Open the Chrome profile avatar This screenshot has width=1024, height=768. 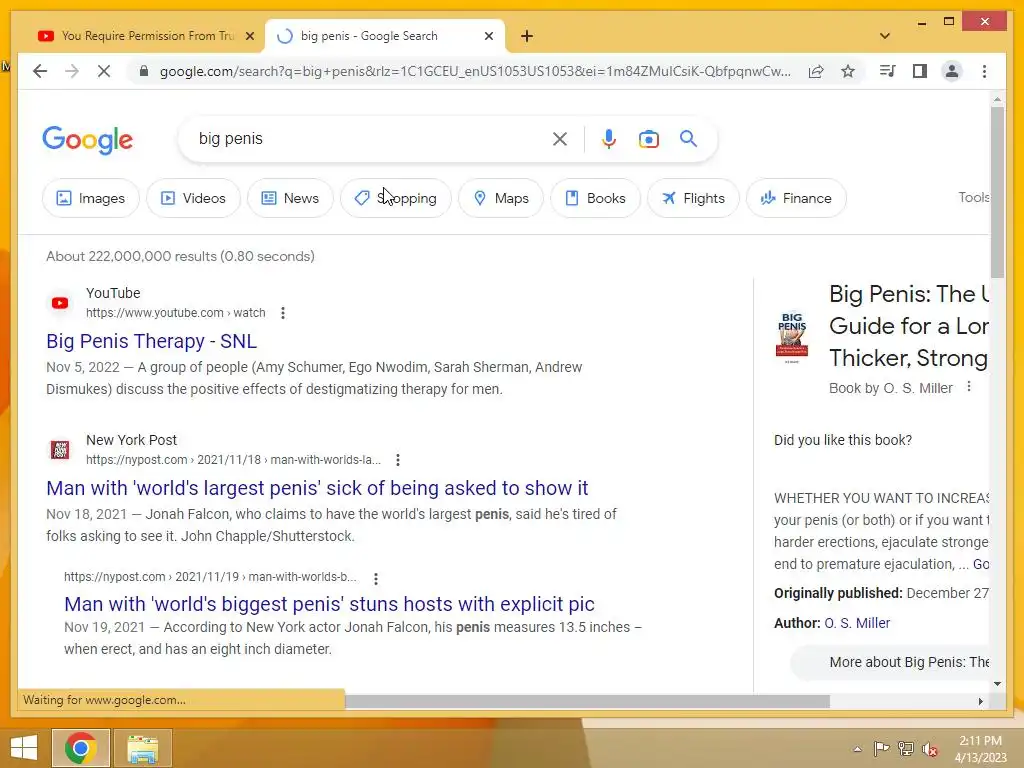(x=952, y=71)
